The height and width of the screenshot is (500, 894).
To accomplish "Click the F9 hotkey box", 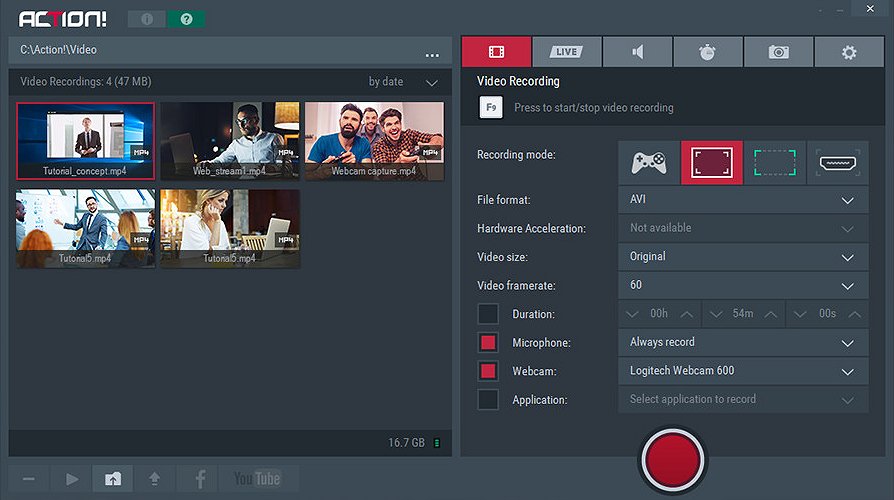I will (491, 107).
